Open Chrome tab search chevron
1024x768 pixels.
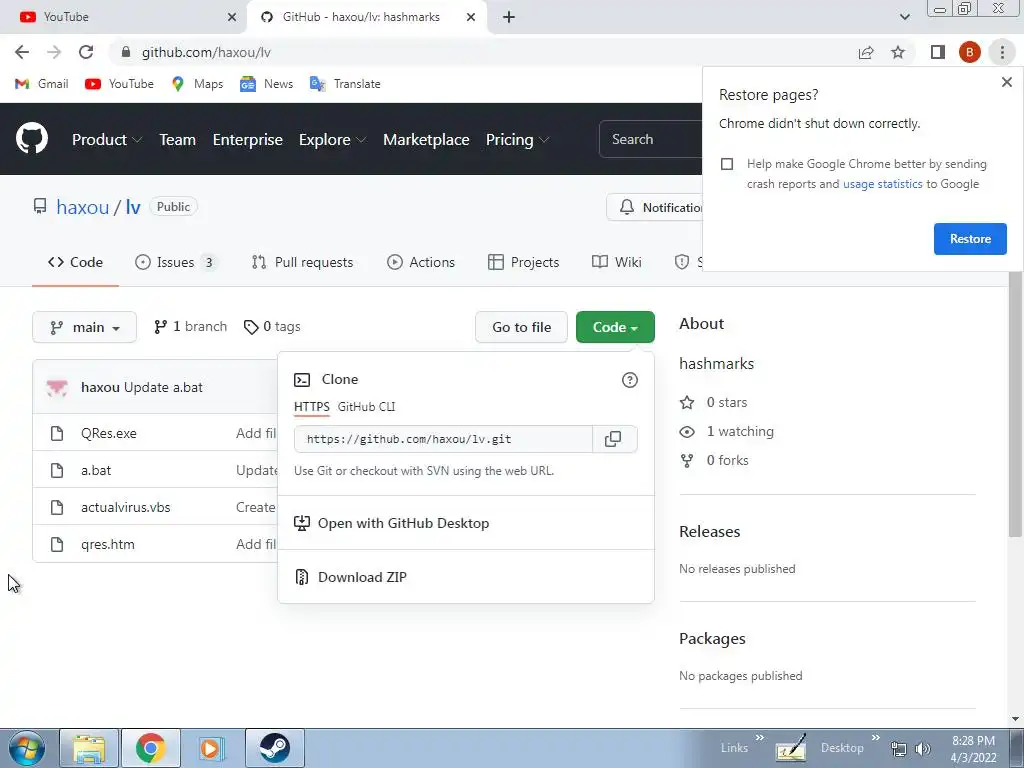[904, 17]
